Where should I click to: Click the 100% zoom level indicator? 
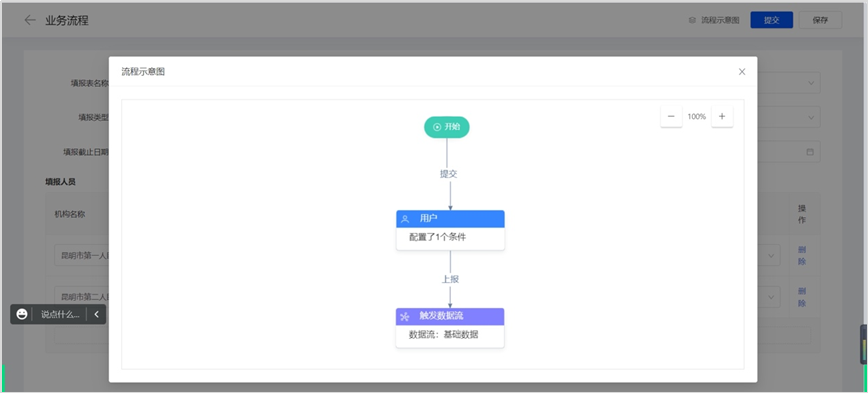pos(696,117)
